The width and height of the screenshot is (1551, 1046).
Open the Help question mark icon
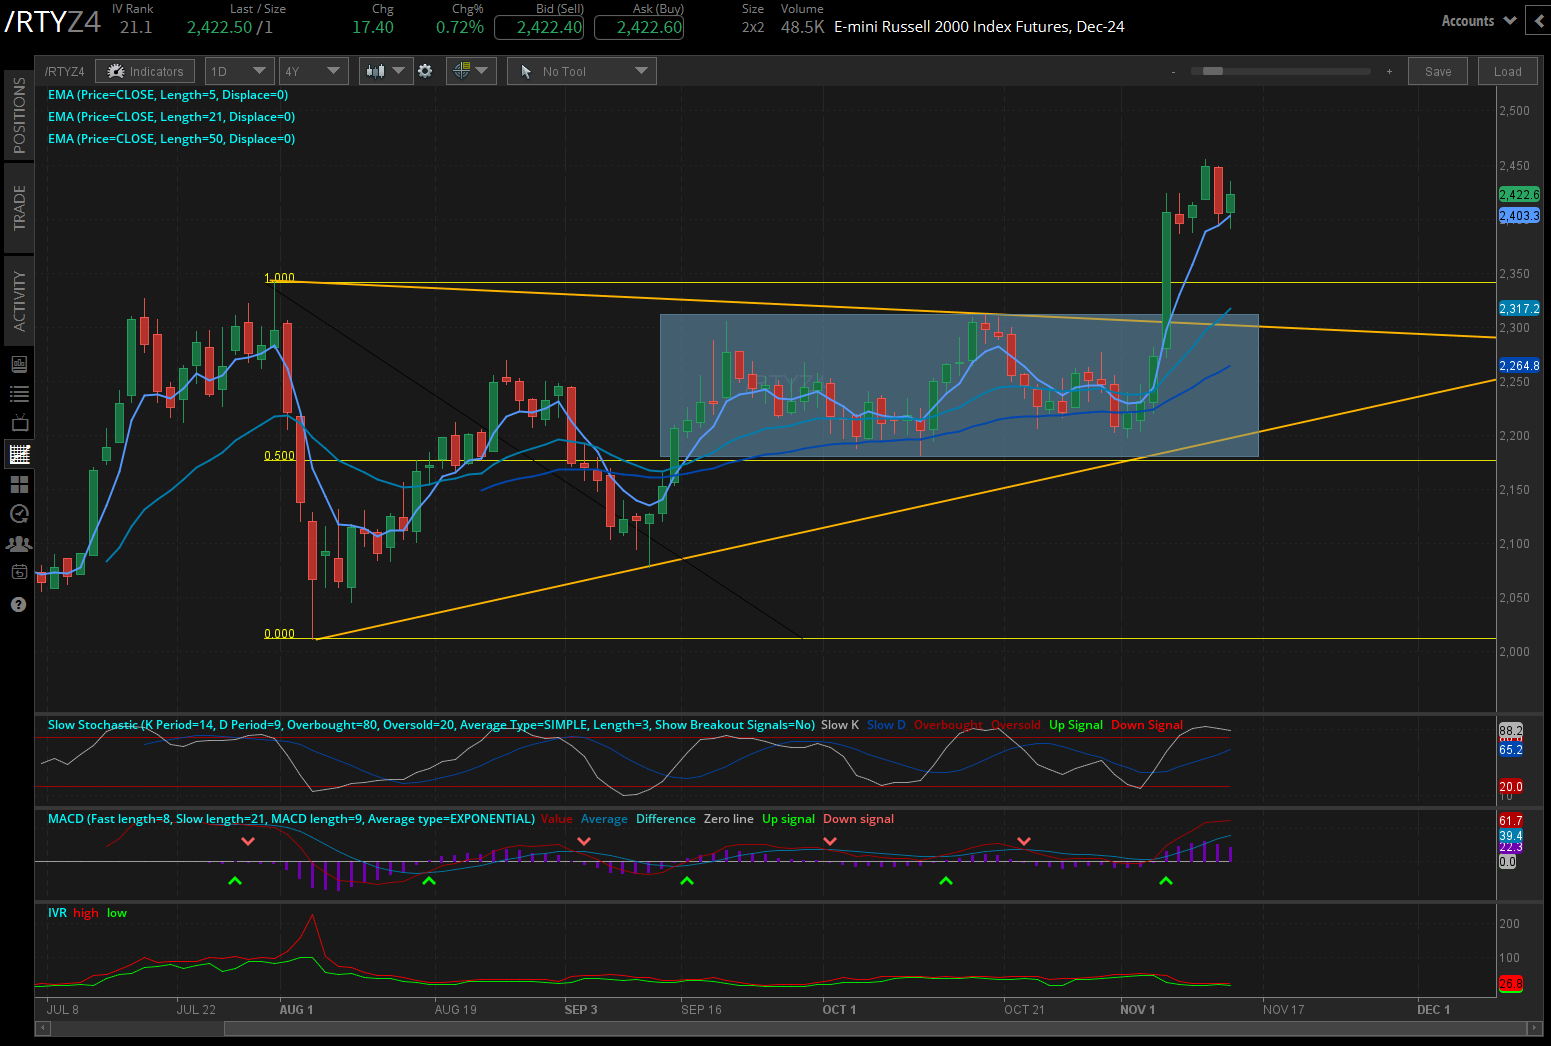(18, 604)
